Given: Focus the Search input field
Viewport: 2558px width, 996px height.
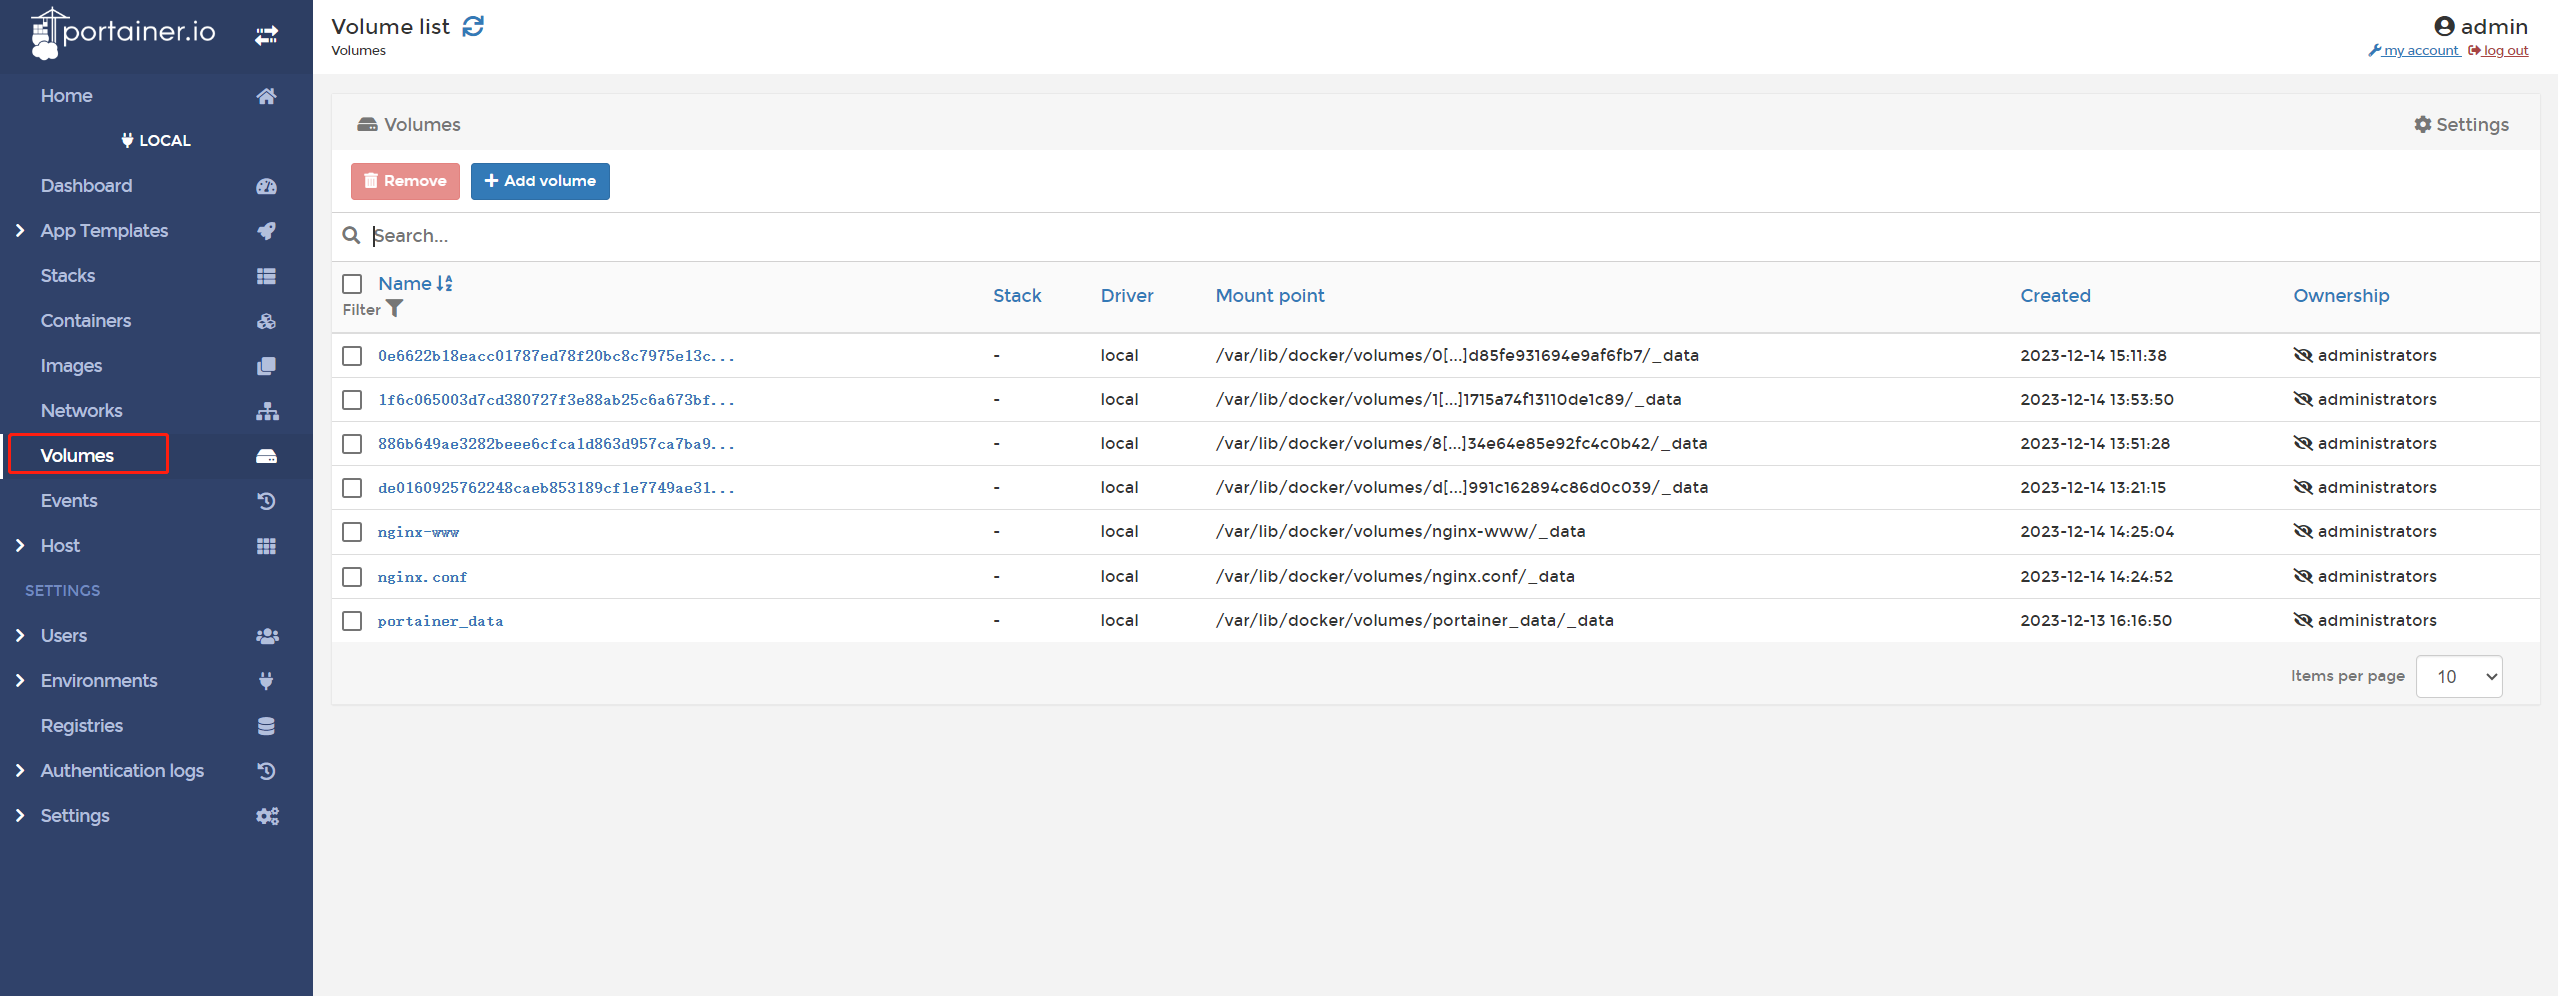Looking at the screenshot, I should coord(1450,236).
